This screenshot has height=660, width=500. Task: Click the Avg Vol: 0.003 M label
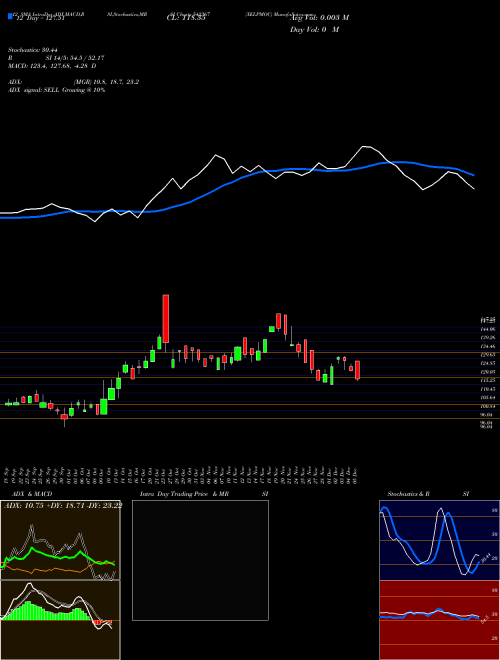pyautogui.click(x=319, y=18)
